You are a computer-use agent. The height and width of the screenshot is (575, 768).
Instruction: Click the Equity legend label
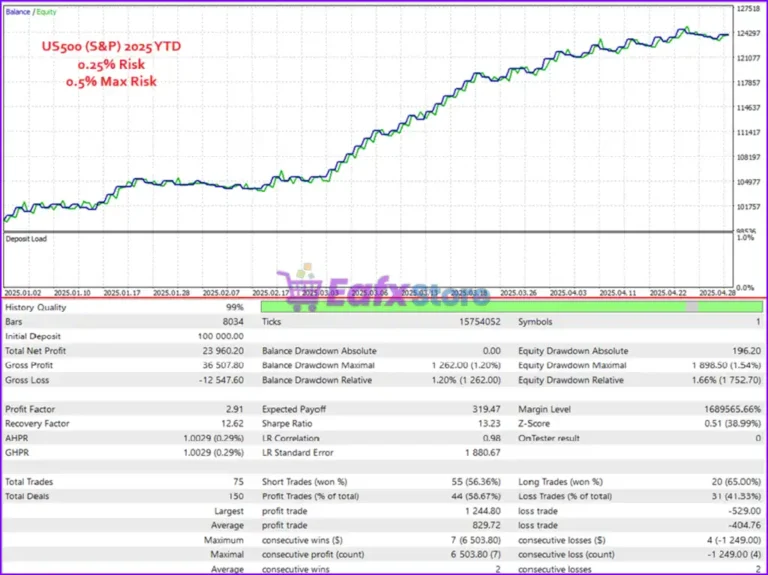pyautogui.click(x=47, y=12)
